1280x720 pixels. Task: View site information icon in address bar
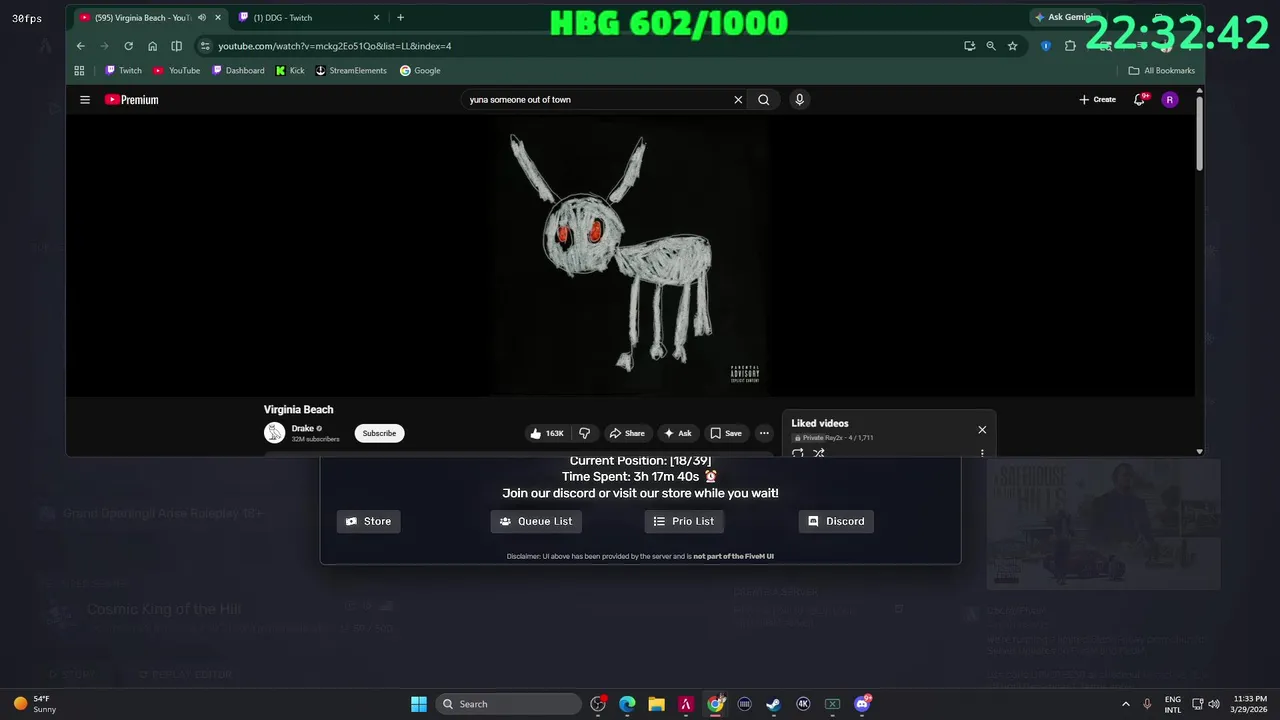coord(205,46)
